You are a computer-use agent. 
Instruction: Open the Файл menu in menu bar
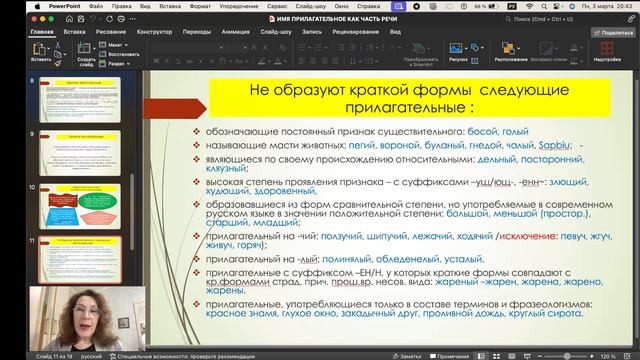click(96, 6)
